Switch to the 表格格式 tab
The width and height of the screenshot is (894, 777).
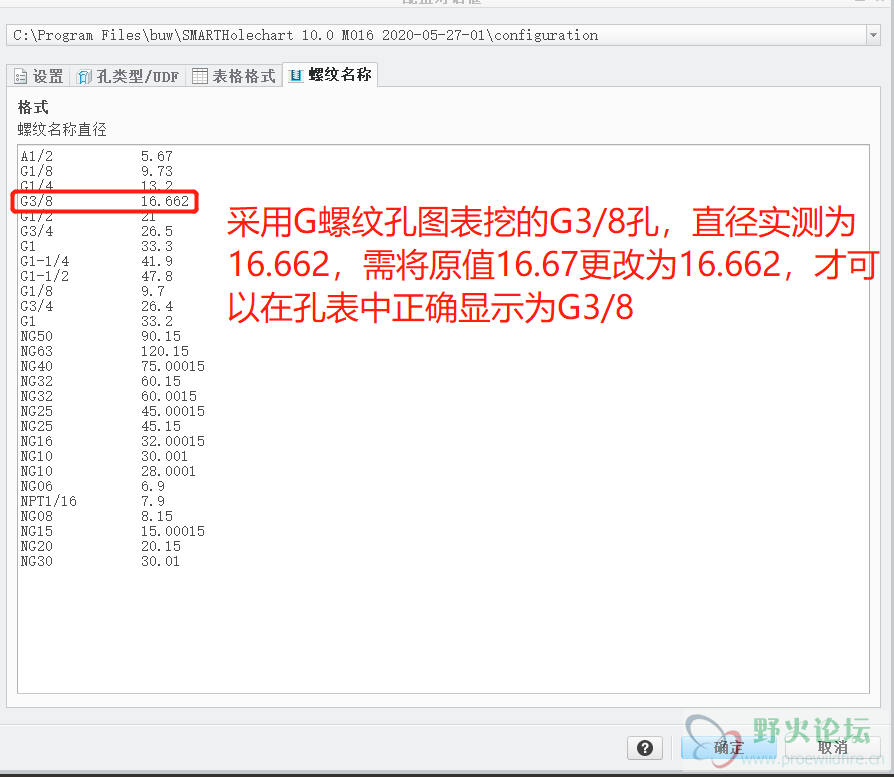pos(234,76)
